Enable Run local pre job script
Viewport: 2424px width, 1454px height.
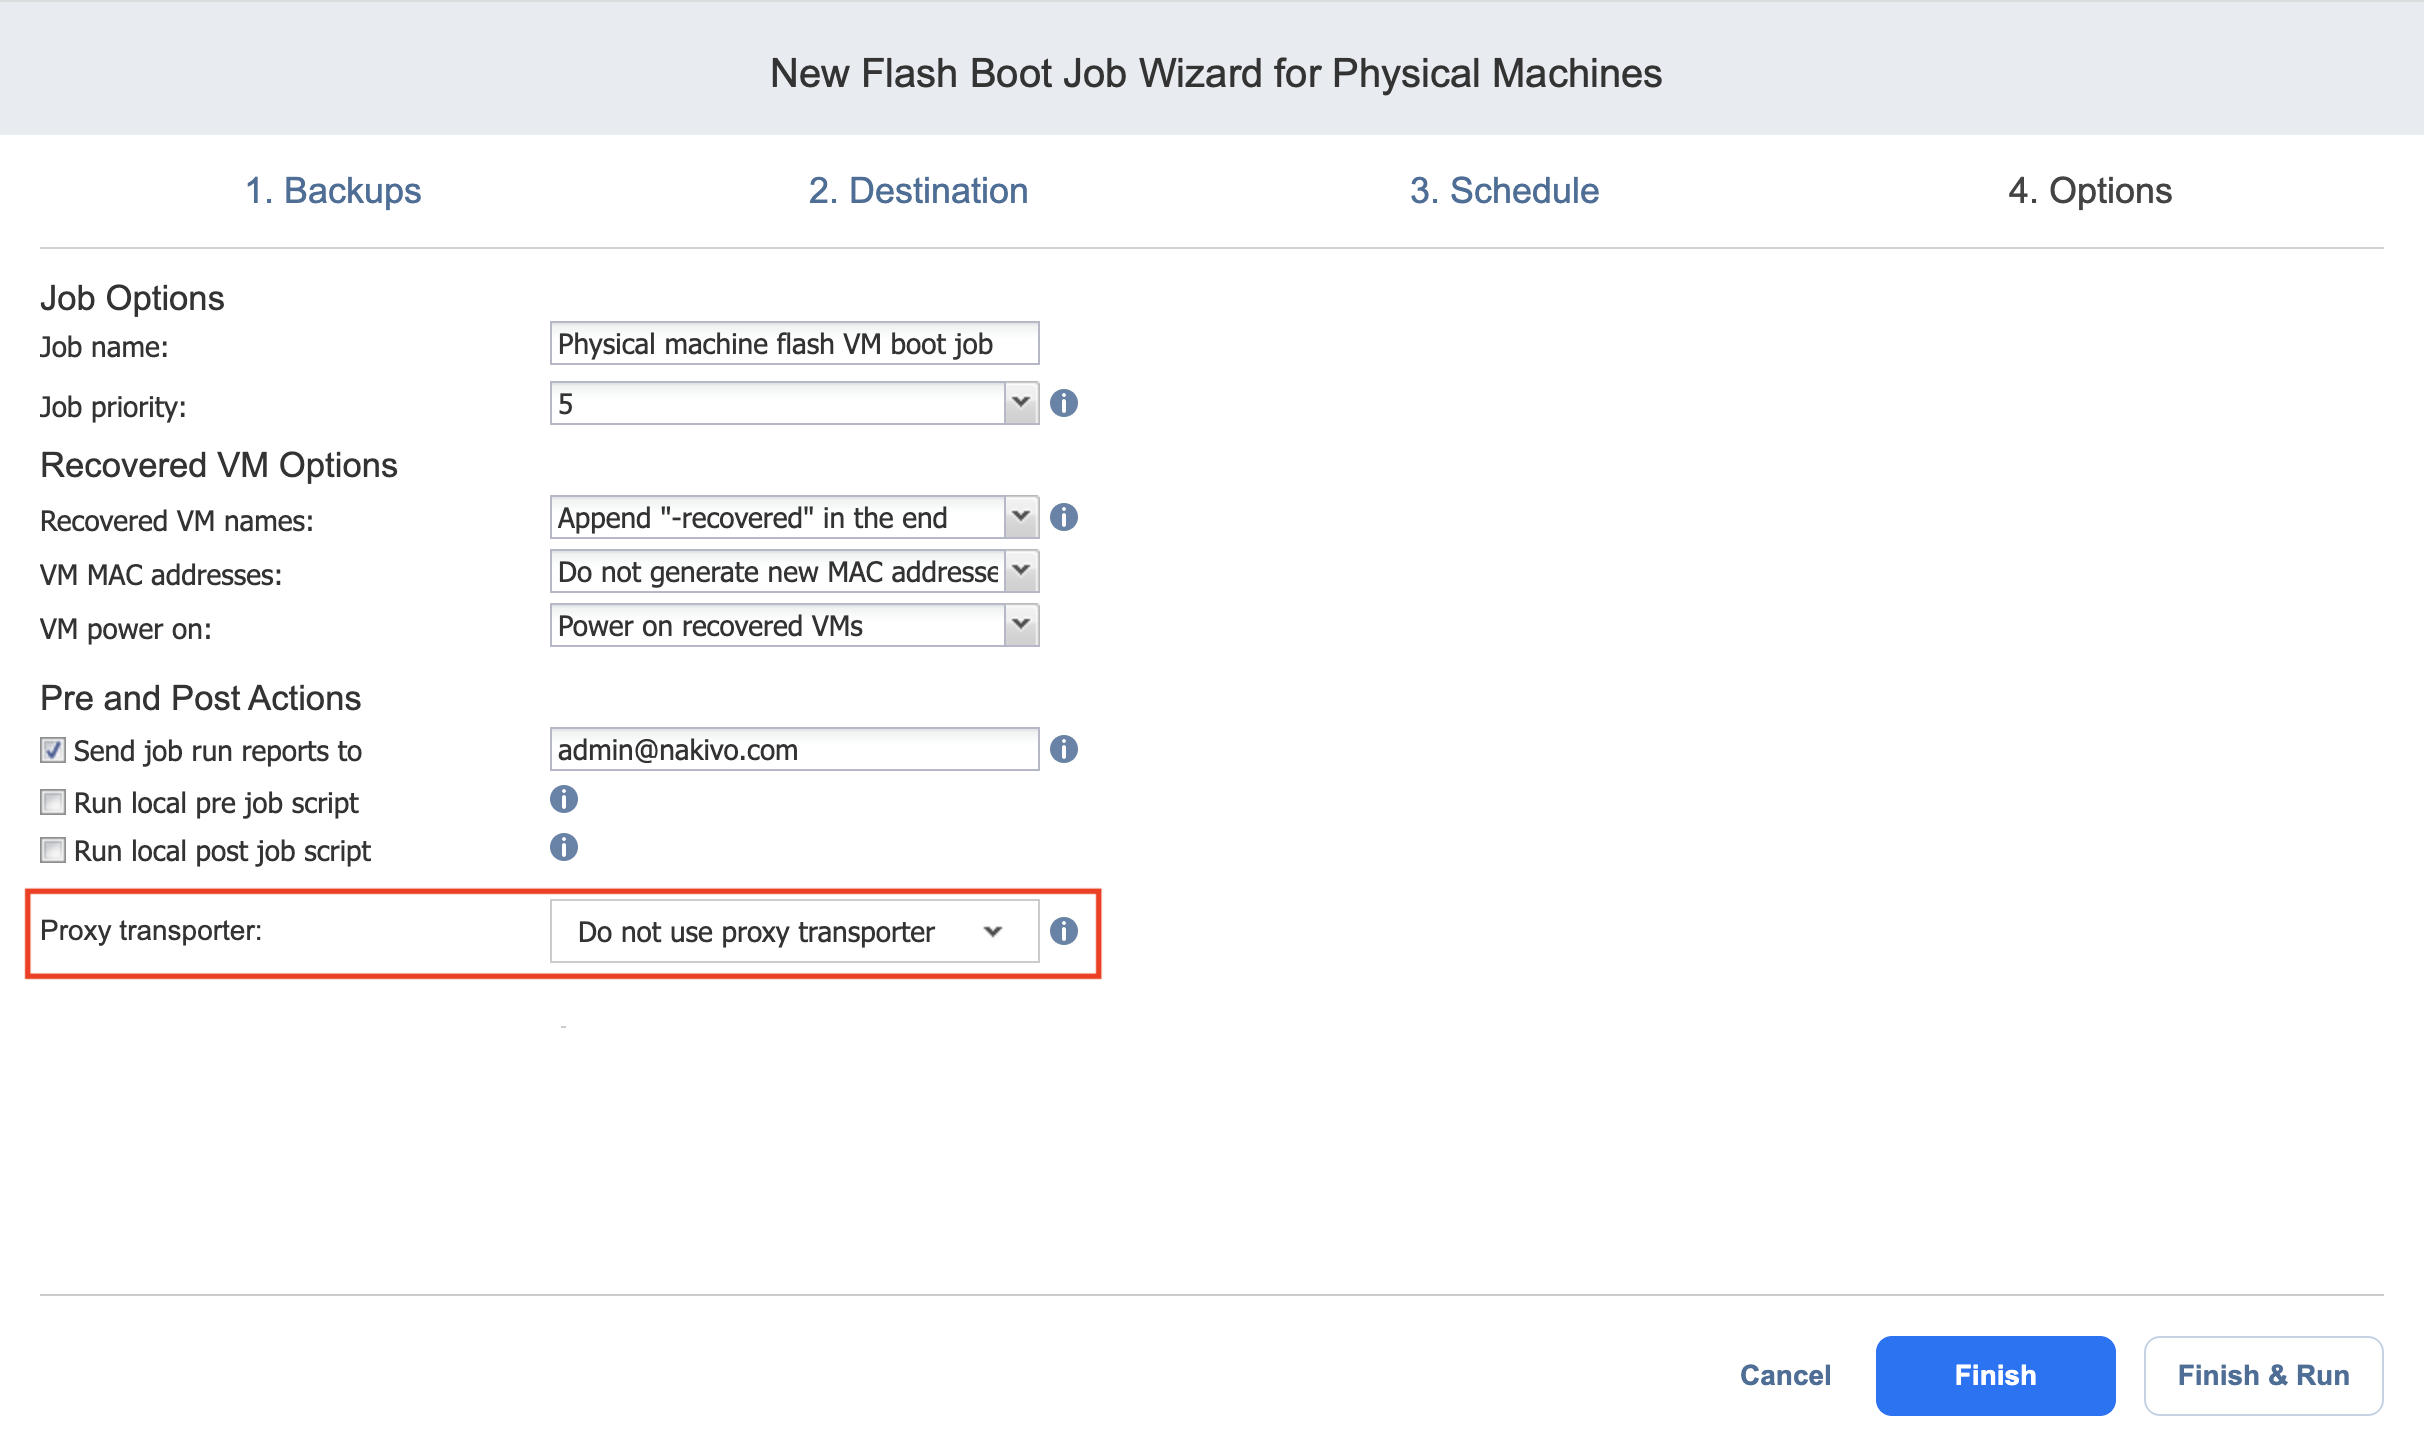[x=53, y=802]
